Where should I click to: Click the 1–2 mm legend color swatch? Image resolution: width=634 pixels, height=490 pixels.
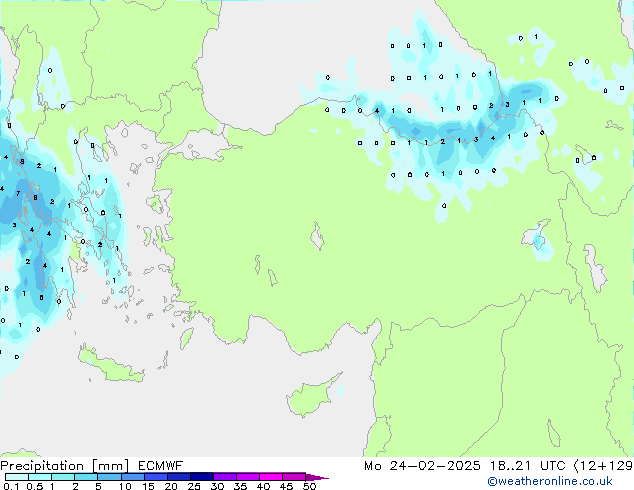point(63,477)
